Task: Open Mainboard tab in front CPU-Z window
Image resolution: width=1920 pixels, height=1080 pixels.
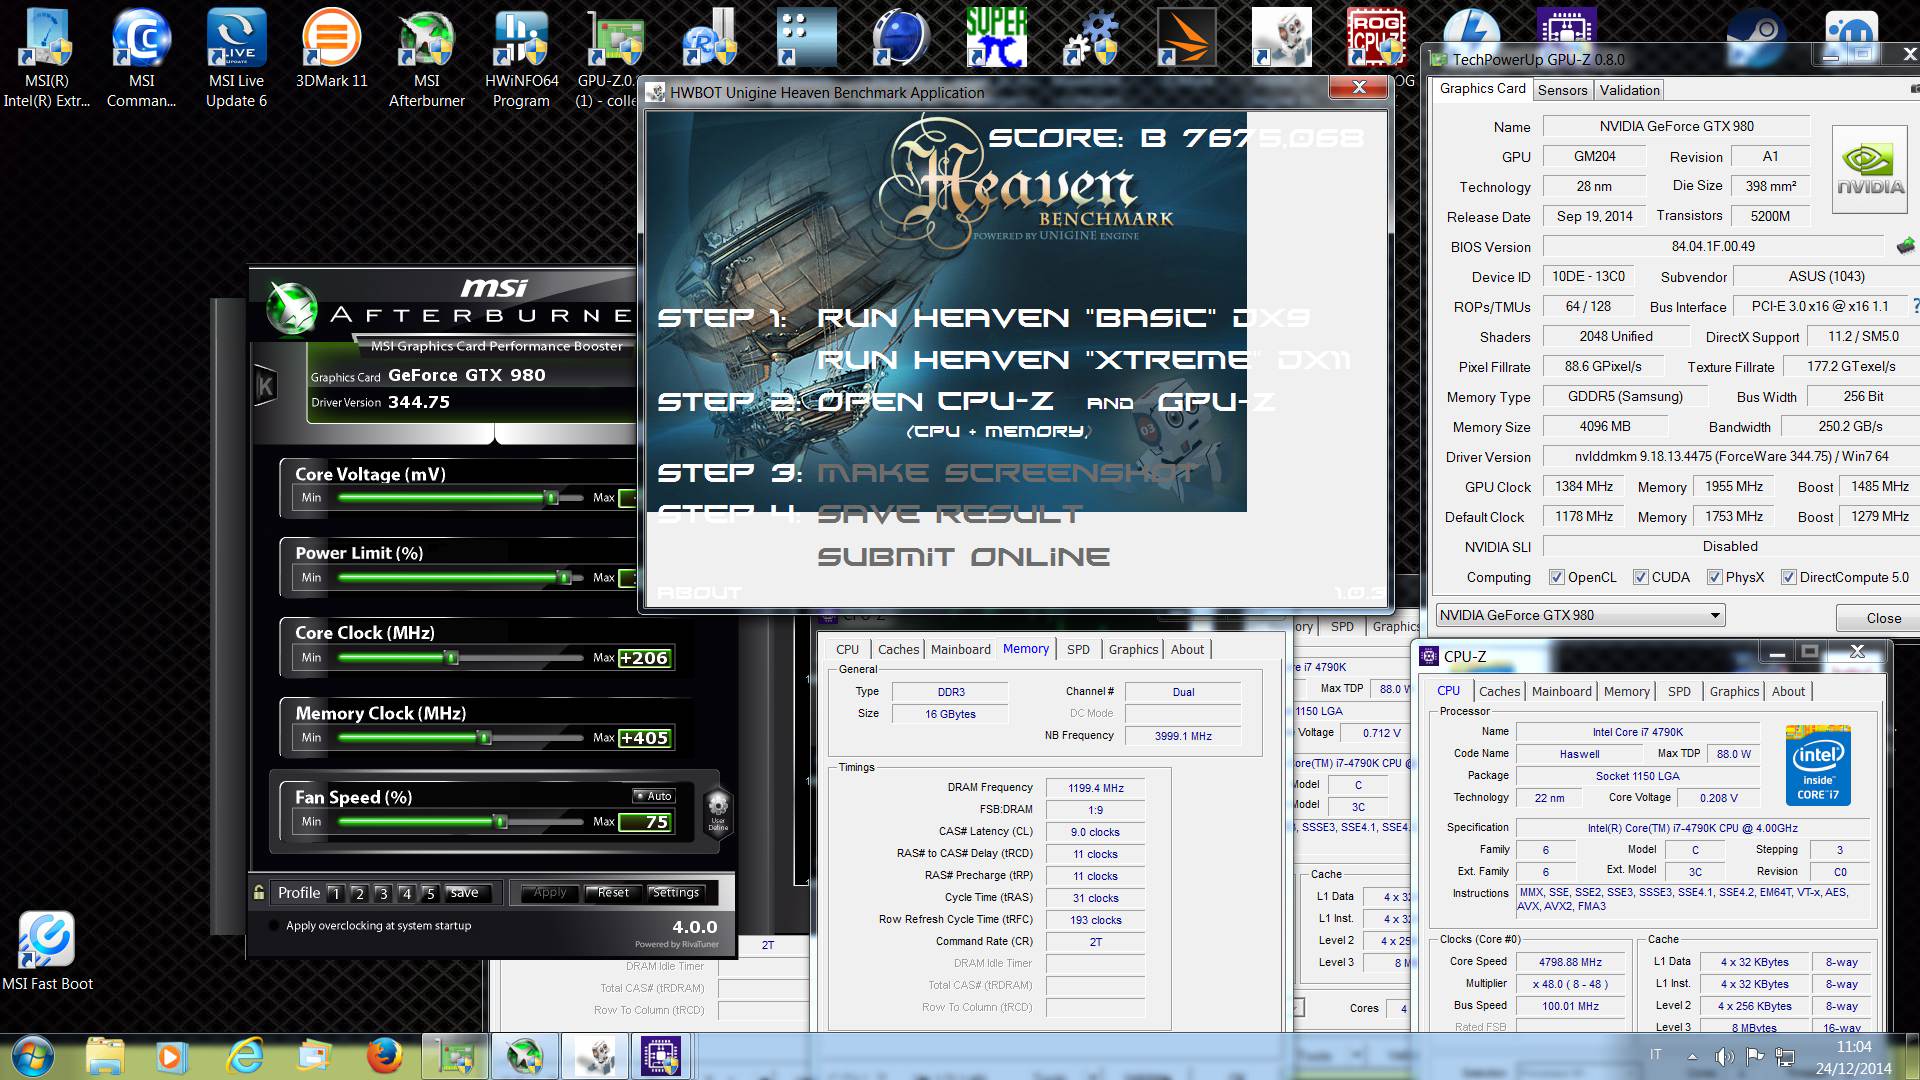Action: coord(1561,691)
